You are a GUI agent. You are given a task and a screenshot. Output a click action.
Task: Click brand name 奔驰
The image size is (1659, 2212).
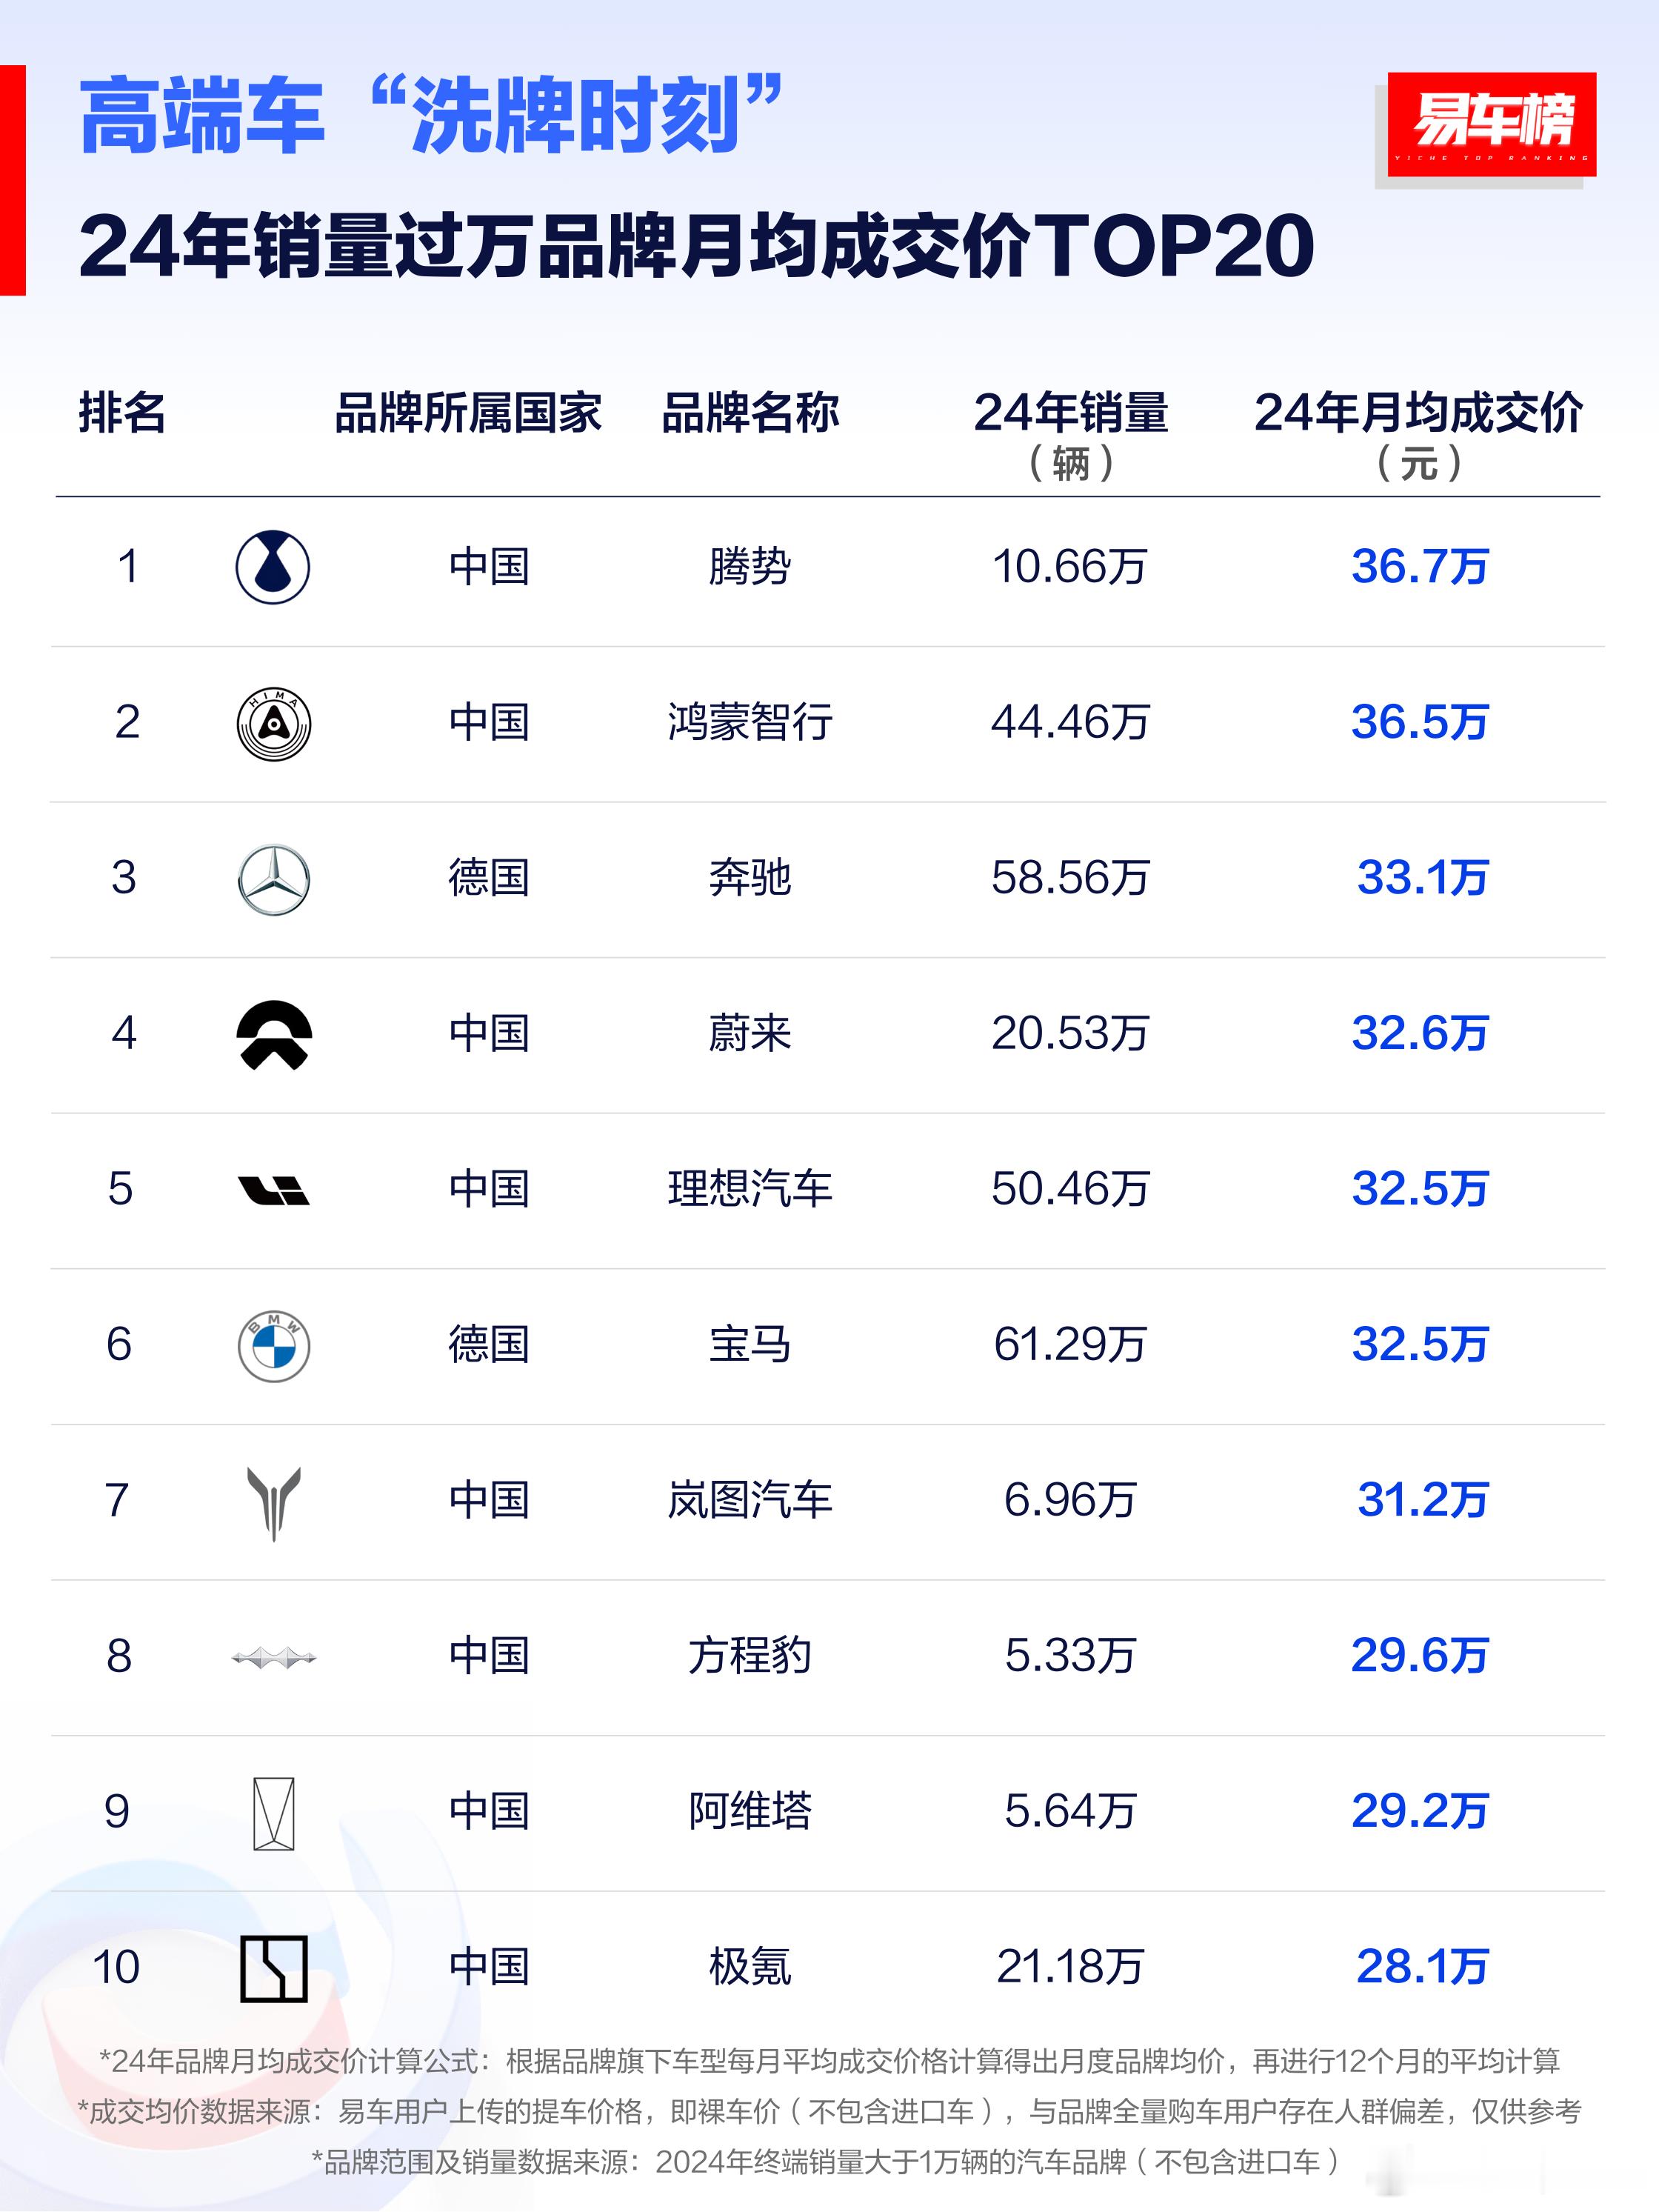coord(749,878)
